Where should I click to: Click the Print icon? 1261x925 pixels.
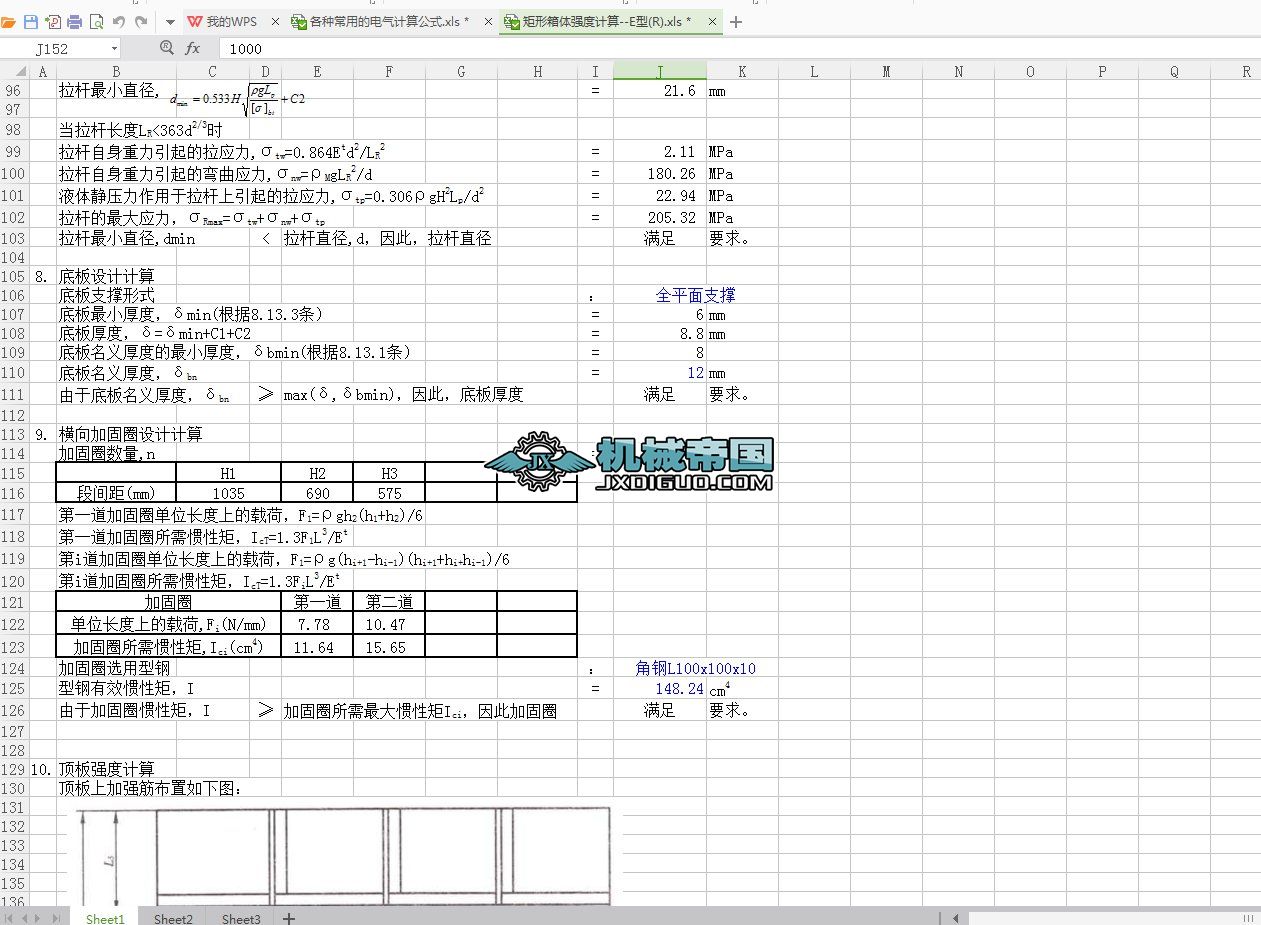[x=74, y=21]
